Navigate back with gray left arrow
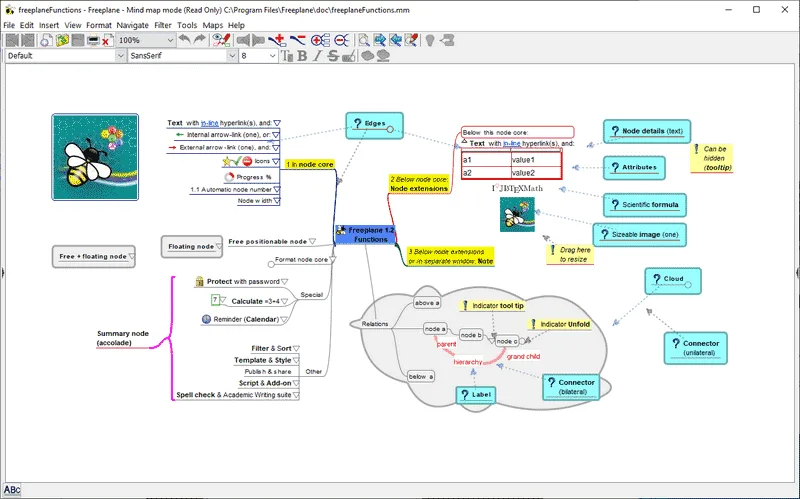This screenshot has height=499, width=800. pos(243,40)
